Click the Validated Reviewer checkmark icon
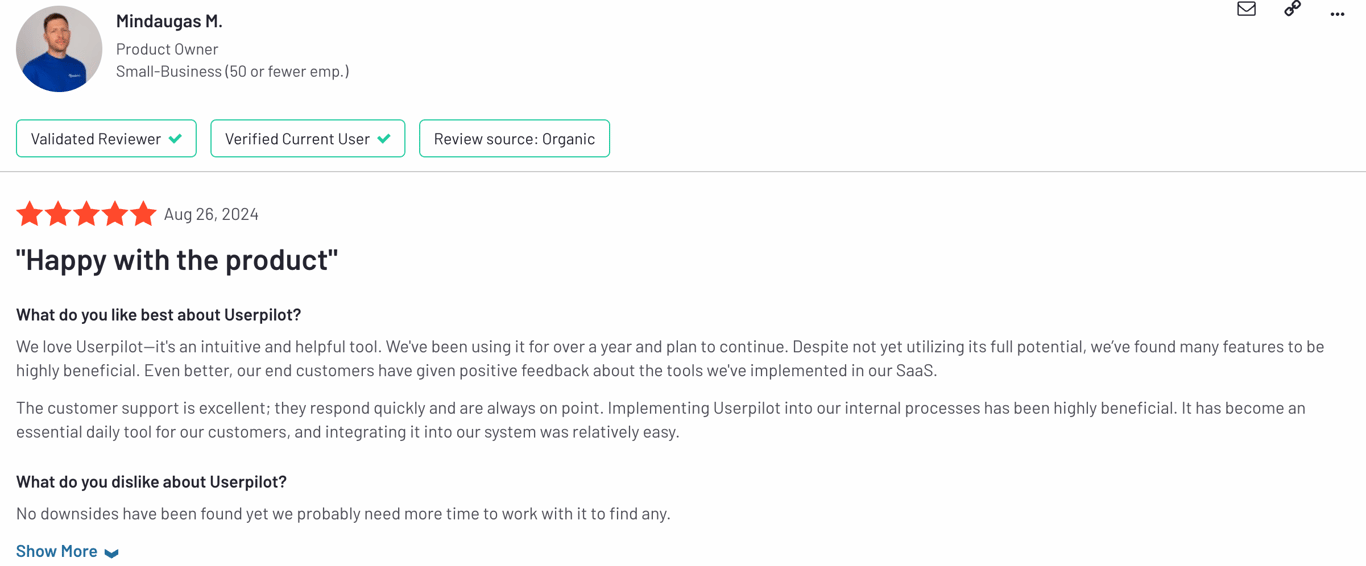The width and height of the screenshot is (1366, 566). click(176, 139)
